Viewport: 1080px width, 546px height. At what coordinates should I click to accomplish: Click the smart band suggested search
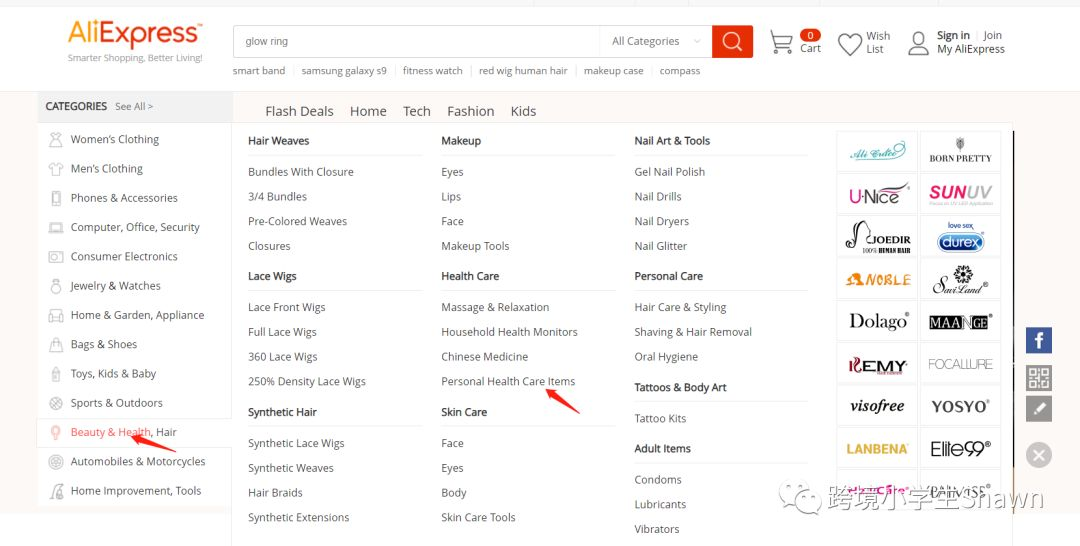point(259,71)
